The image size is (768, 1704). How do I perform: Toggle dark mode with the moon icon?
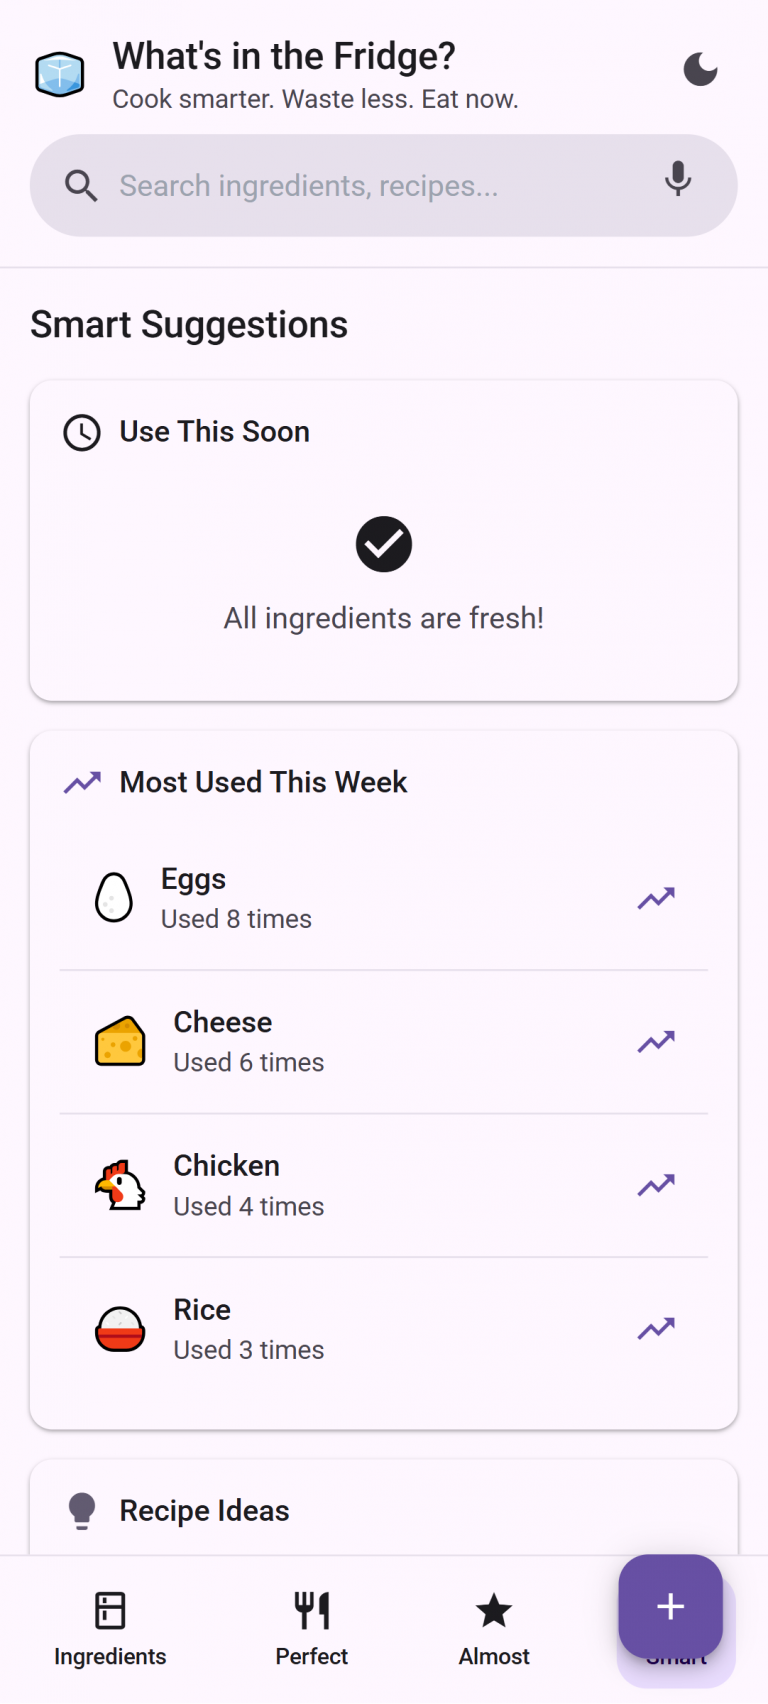click(700, 69)
